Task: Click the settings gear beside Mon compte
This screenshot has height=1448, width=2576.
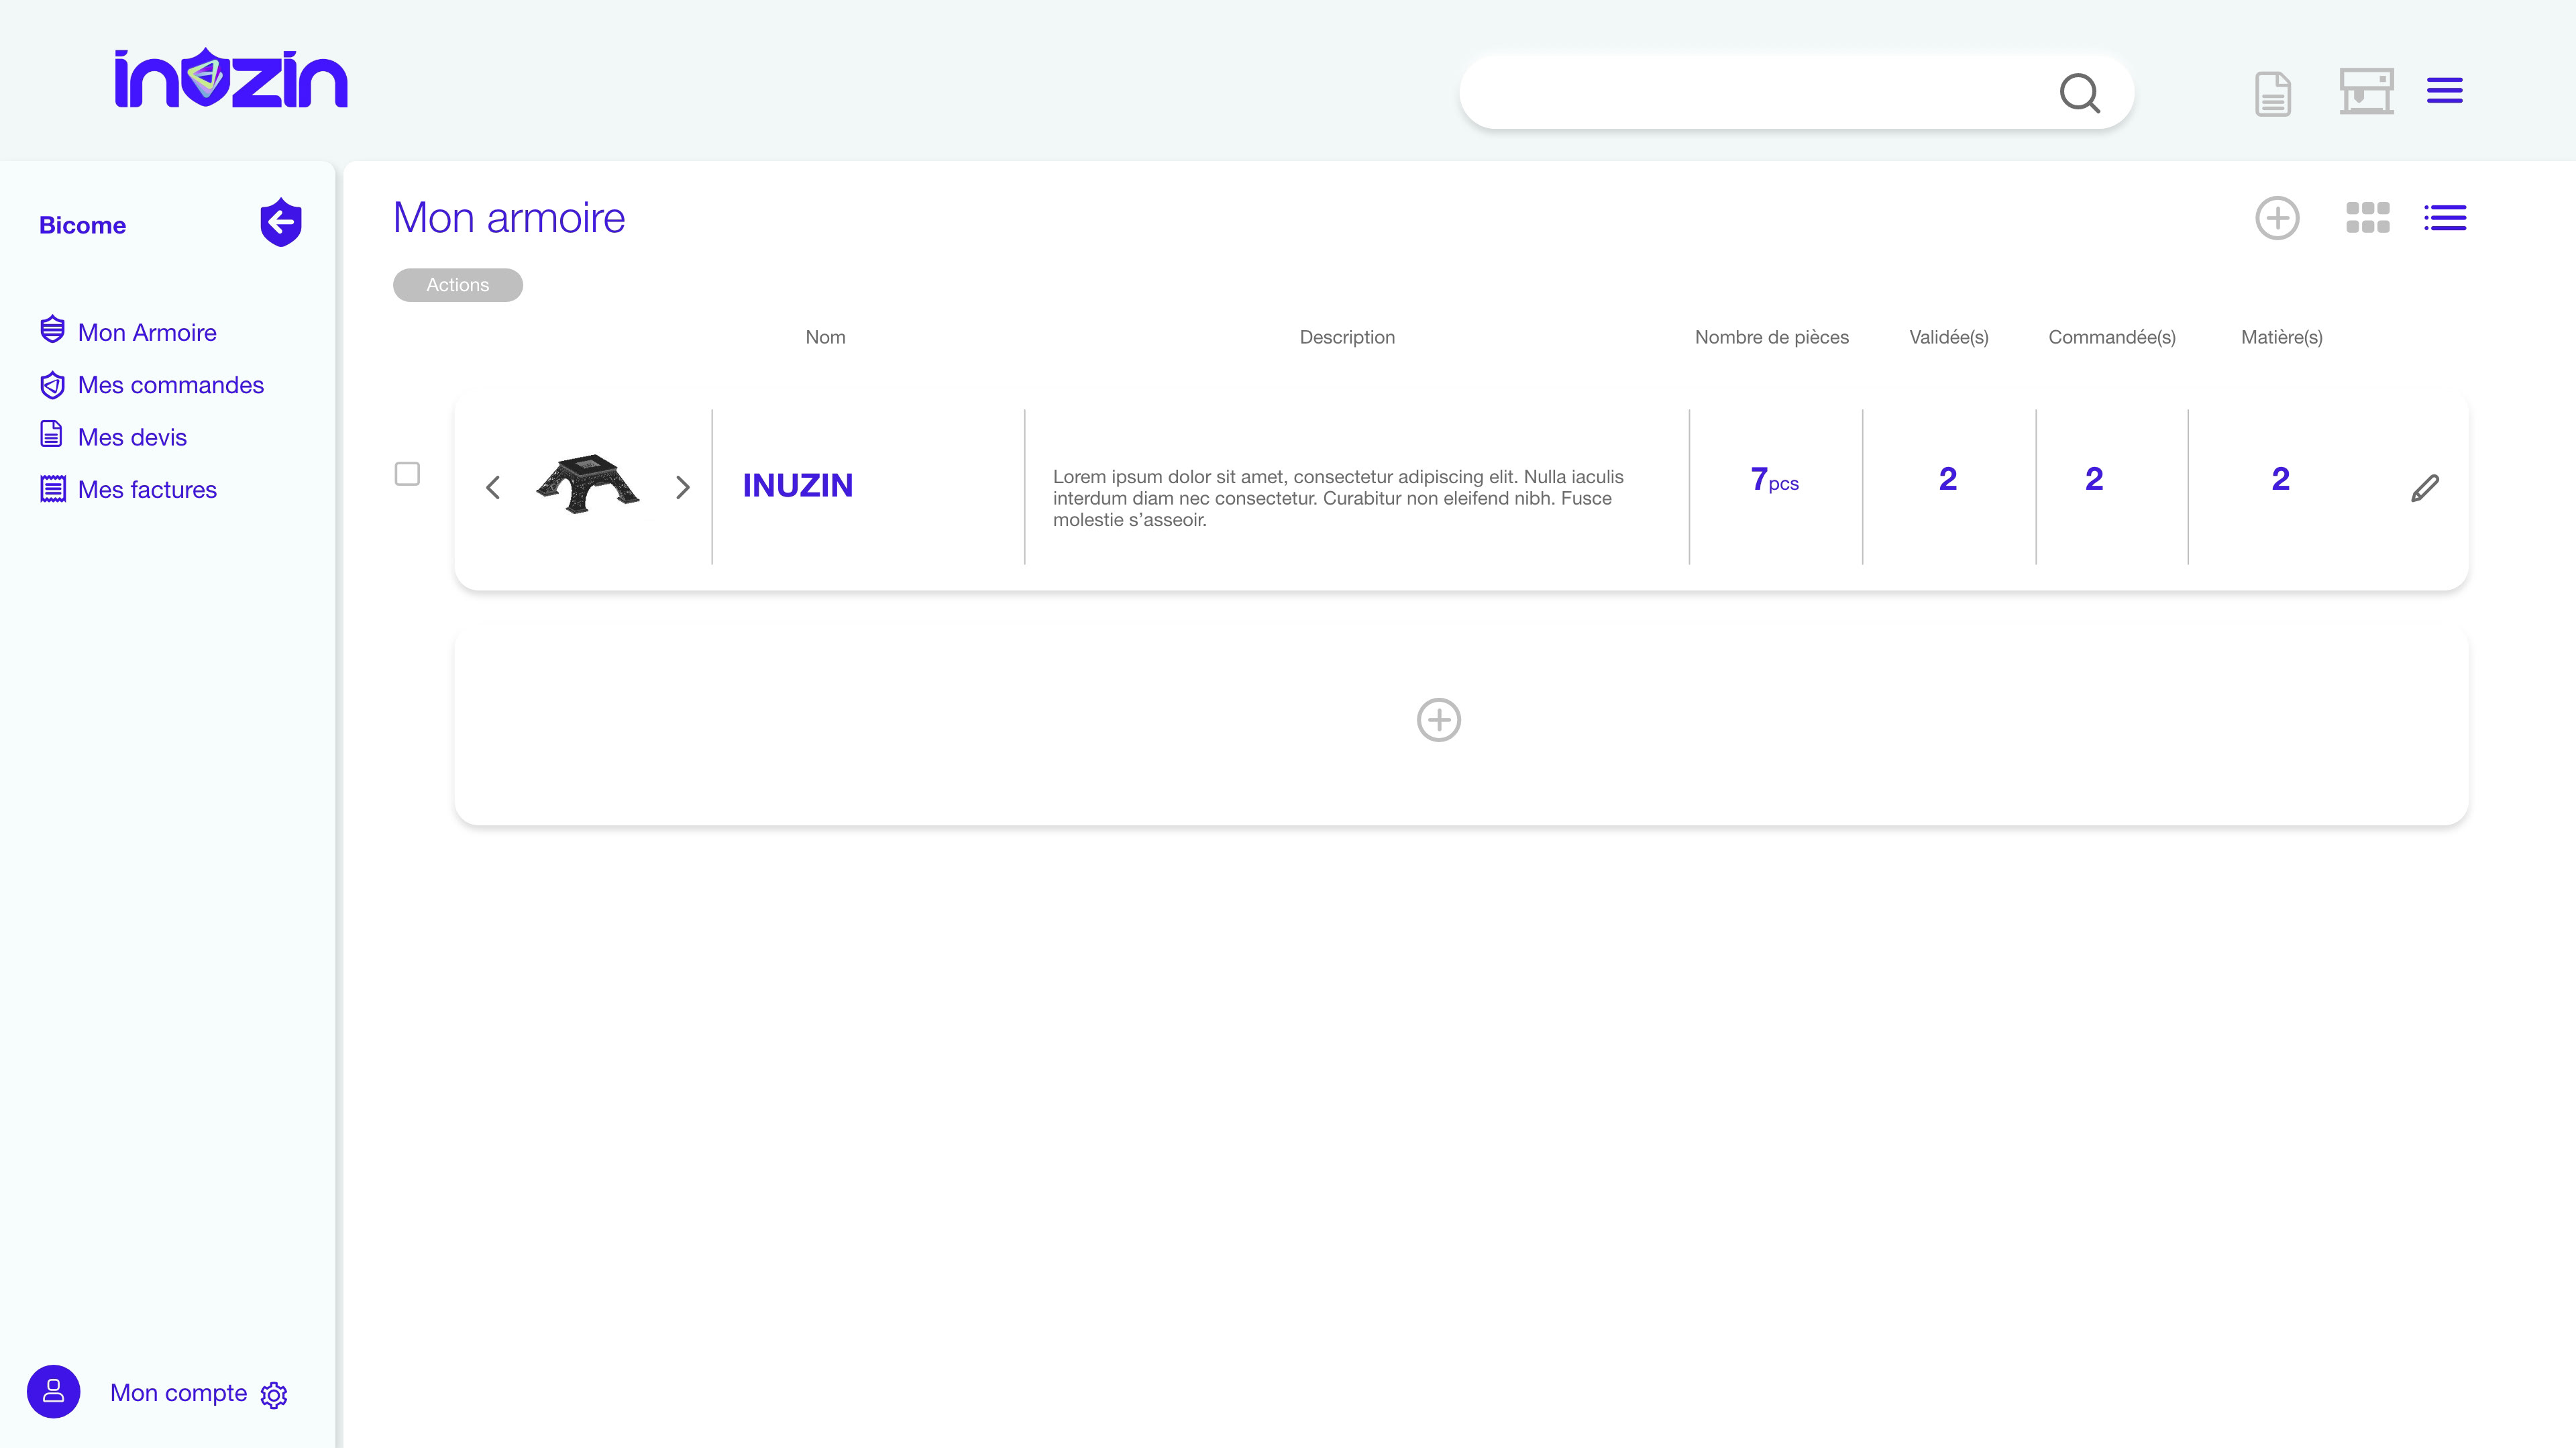Action: (274, 1395)
